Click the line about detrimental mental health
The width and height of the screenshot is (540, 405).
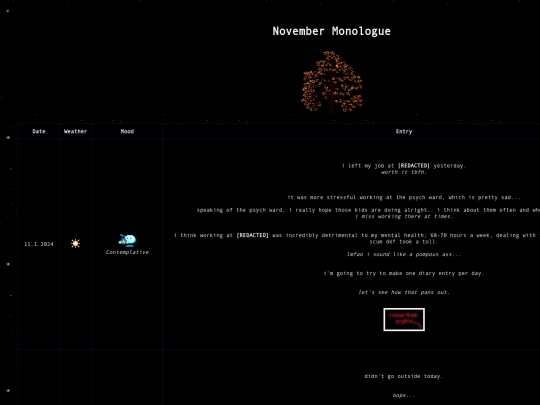357,235
